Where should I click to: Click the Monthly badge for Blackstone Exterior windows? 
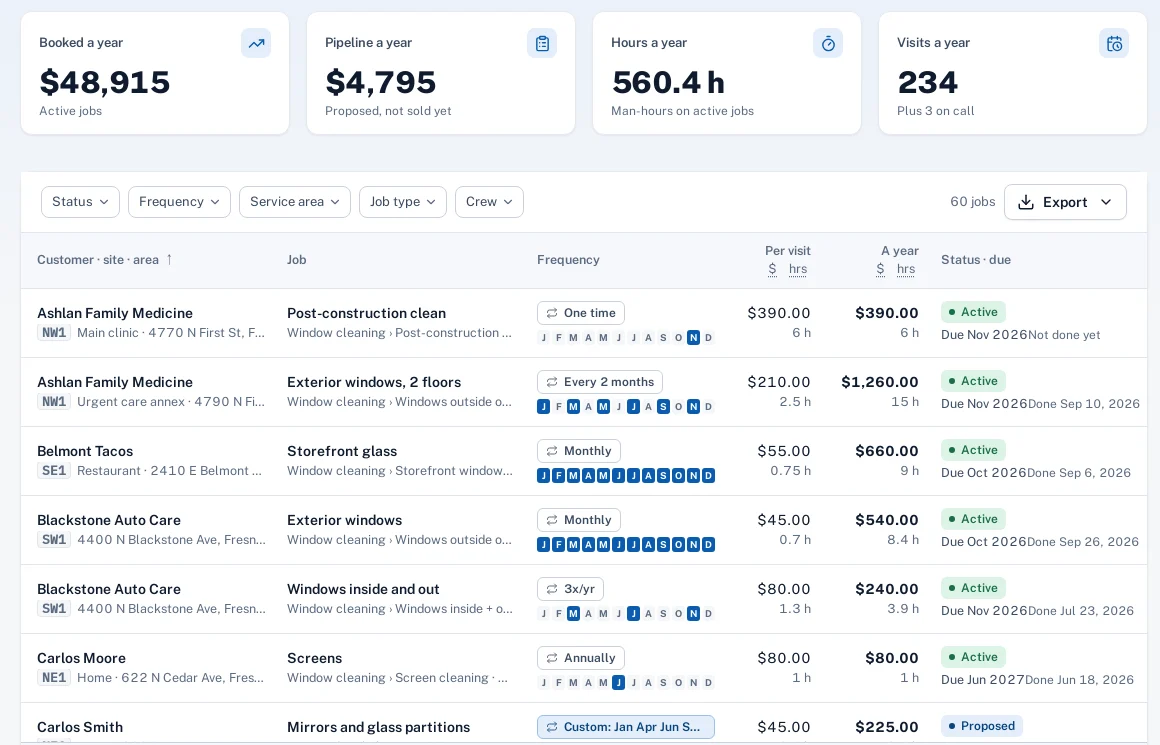(x=579, y=520)
